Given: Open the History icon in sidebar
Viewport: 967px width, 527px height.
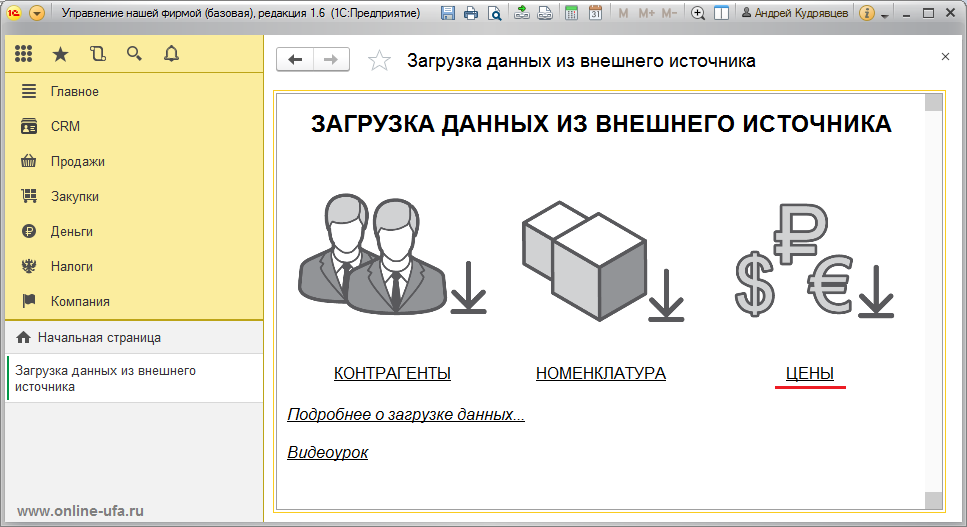Looking at the screenshot, I should point(97,54).
